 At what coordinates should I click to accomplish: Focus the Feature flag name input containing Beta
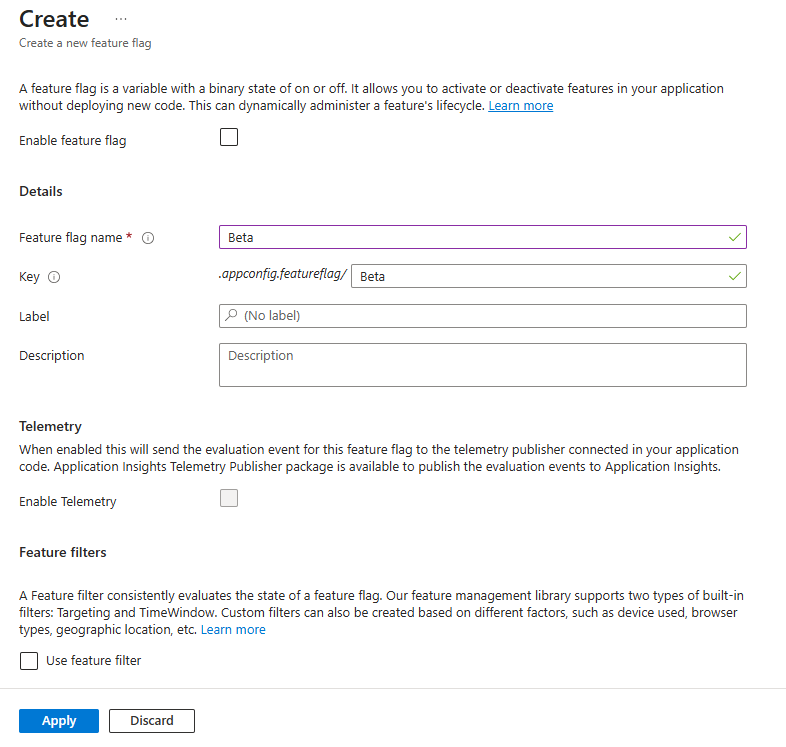coord(470,237)
